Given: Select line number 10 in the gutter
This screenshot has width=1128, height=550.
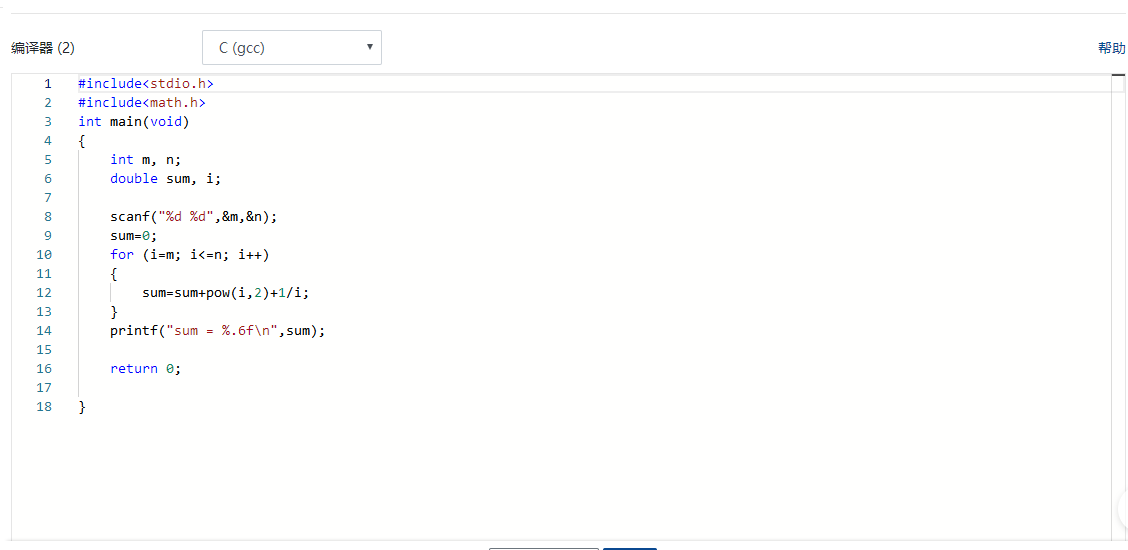Looking at the screenshot, I should point(44,255).
